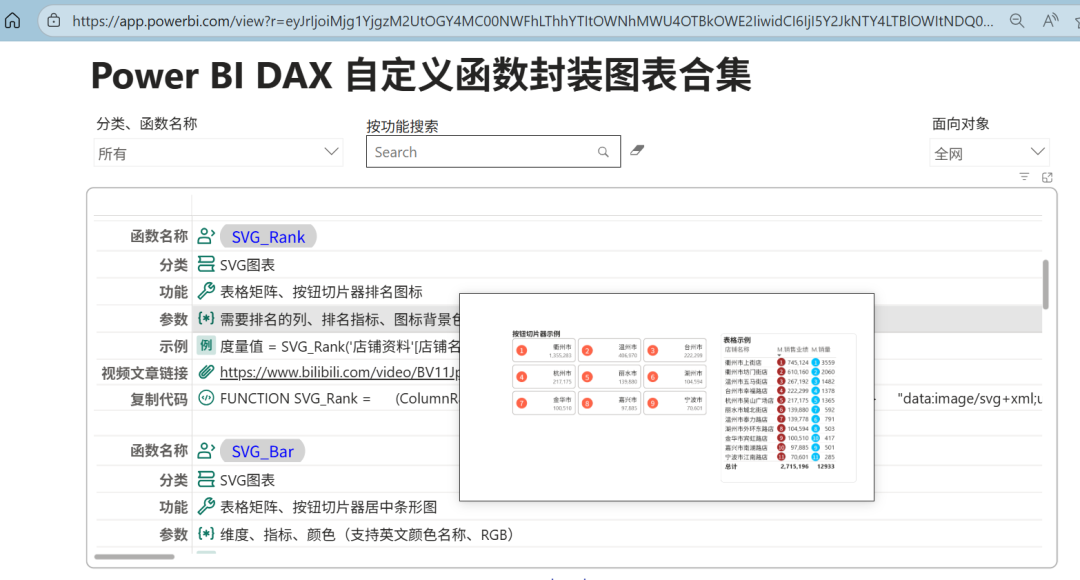This screenshot has width=1080, height=580.
Task: Enter focus mode for the visual
Action: [x=1047, y=177]
